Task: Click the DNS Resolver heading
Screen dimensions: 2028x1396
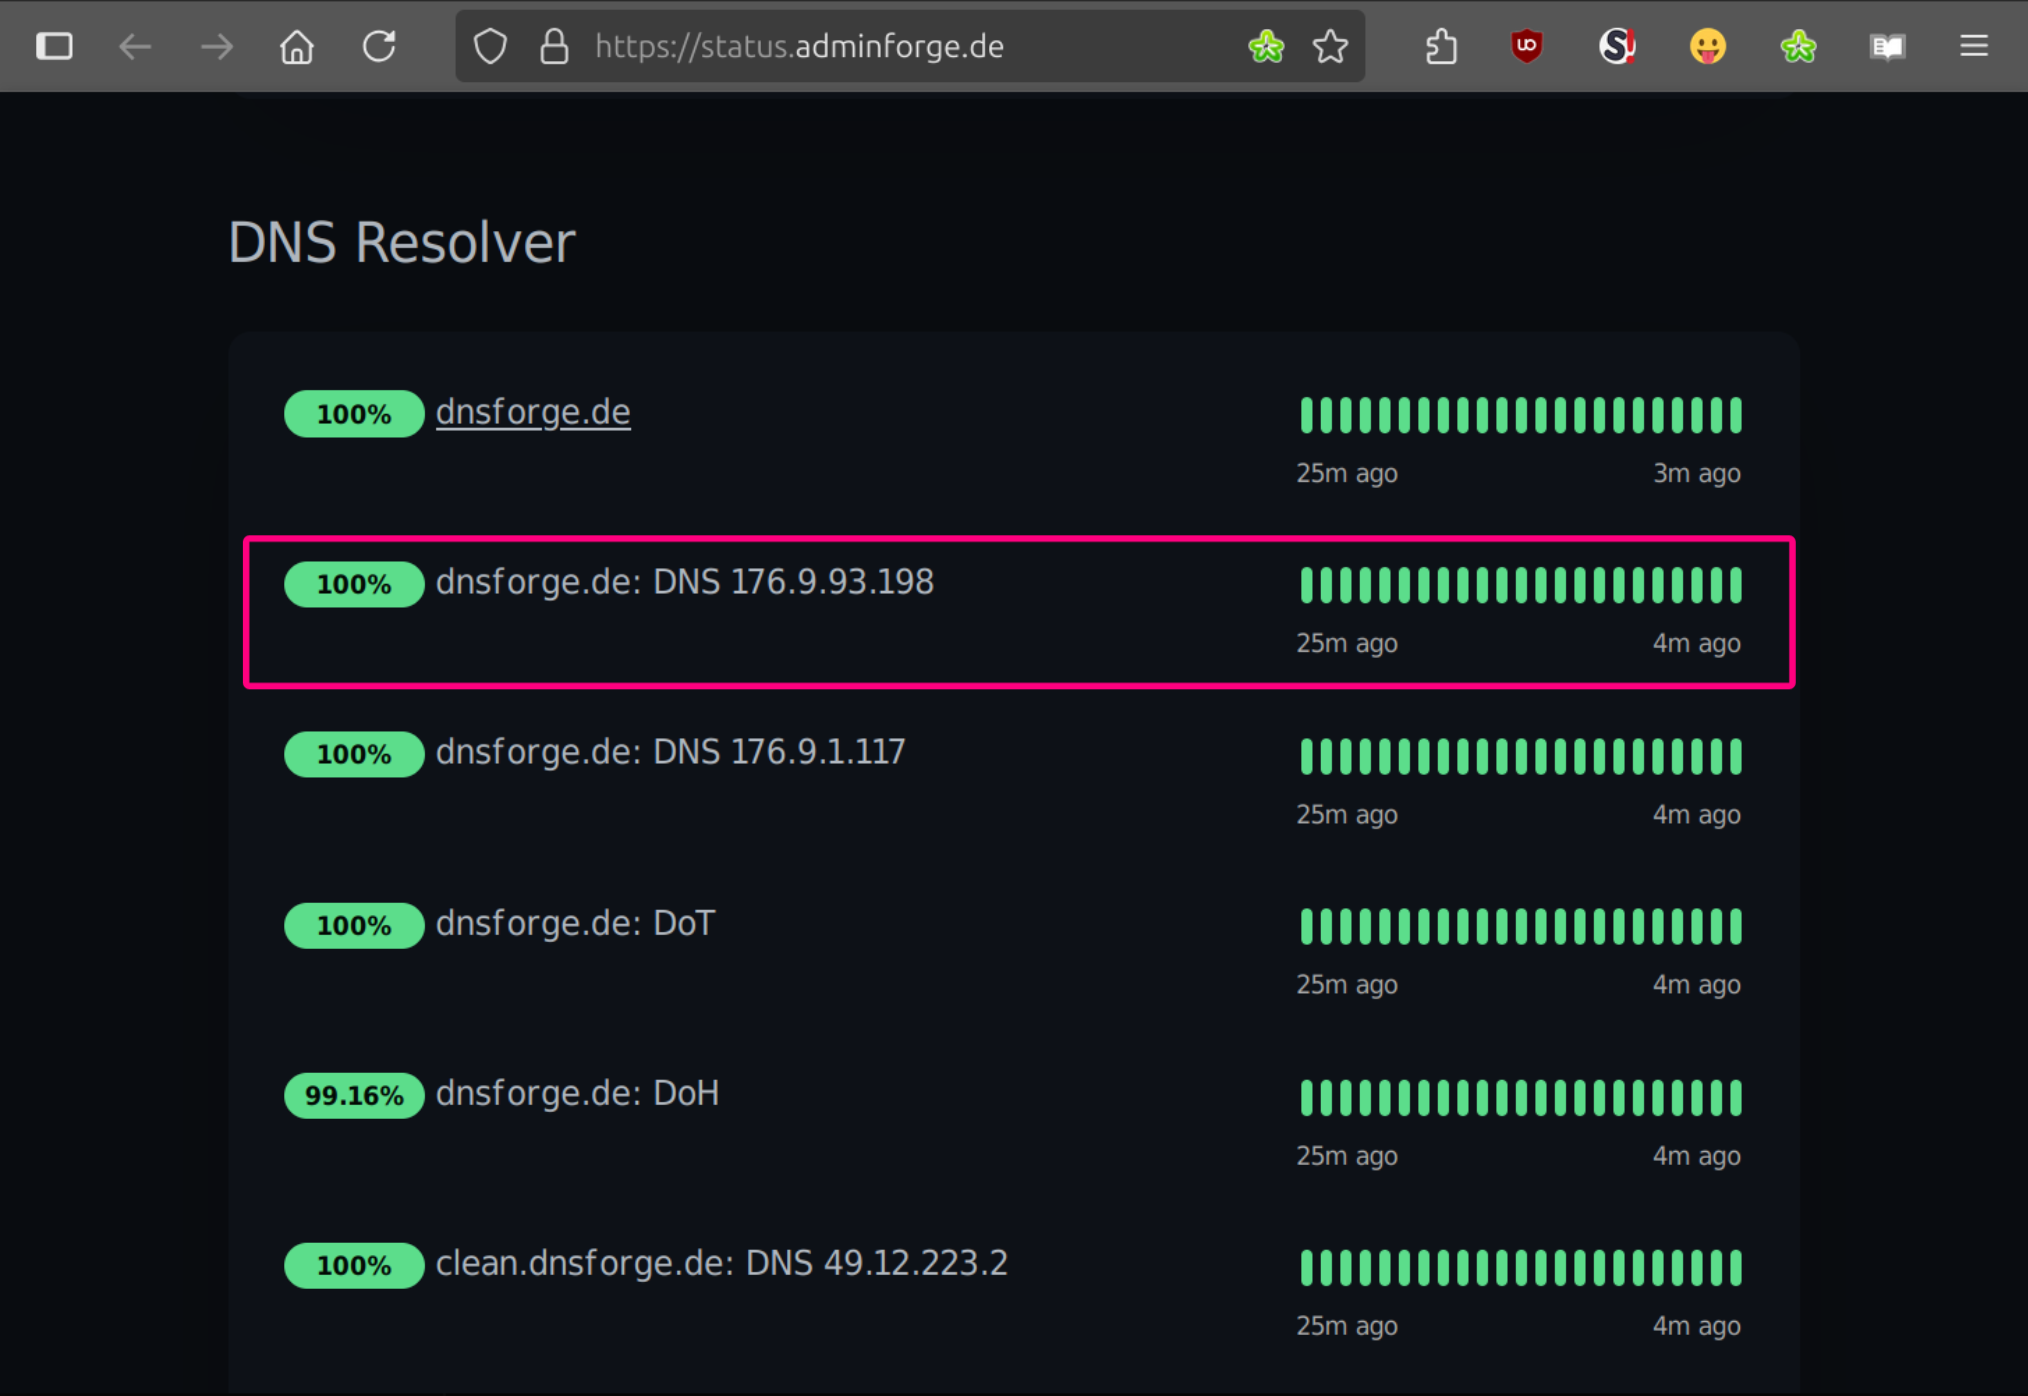Action: [x=402, y=243]
